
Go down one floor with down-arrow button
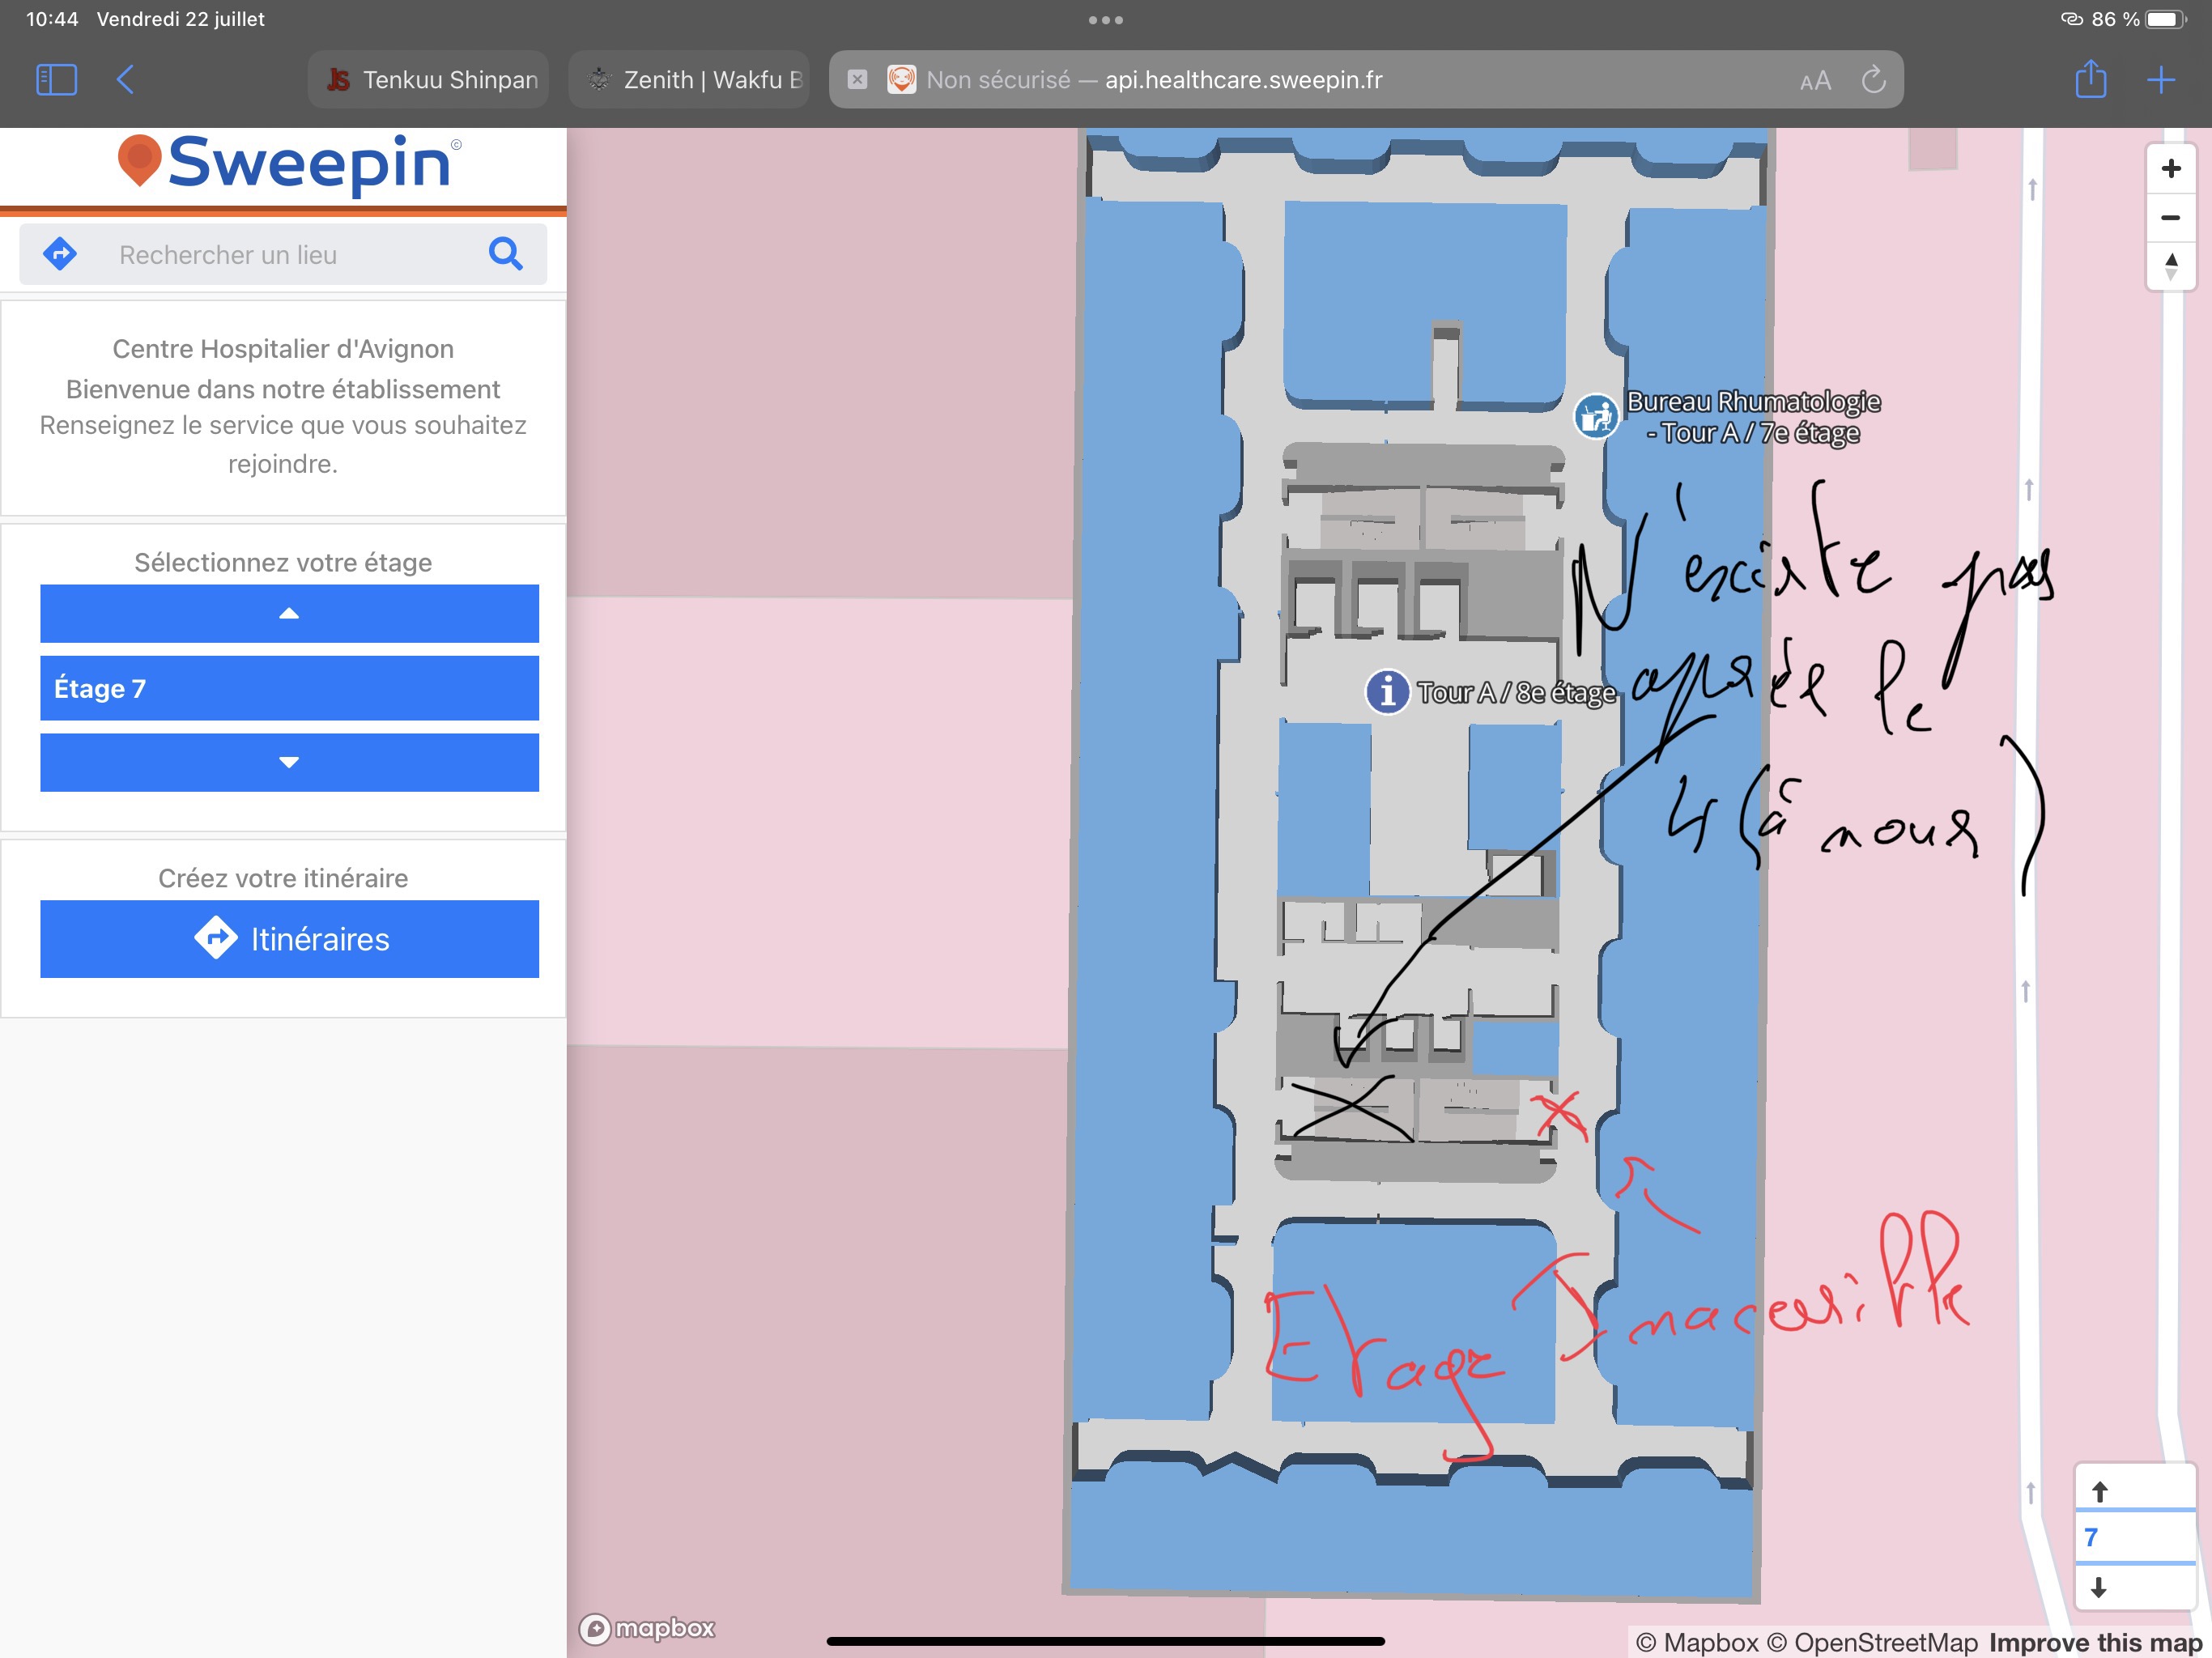289,762
